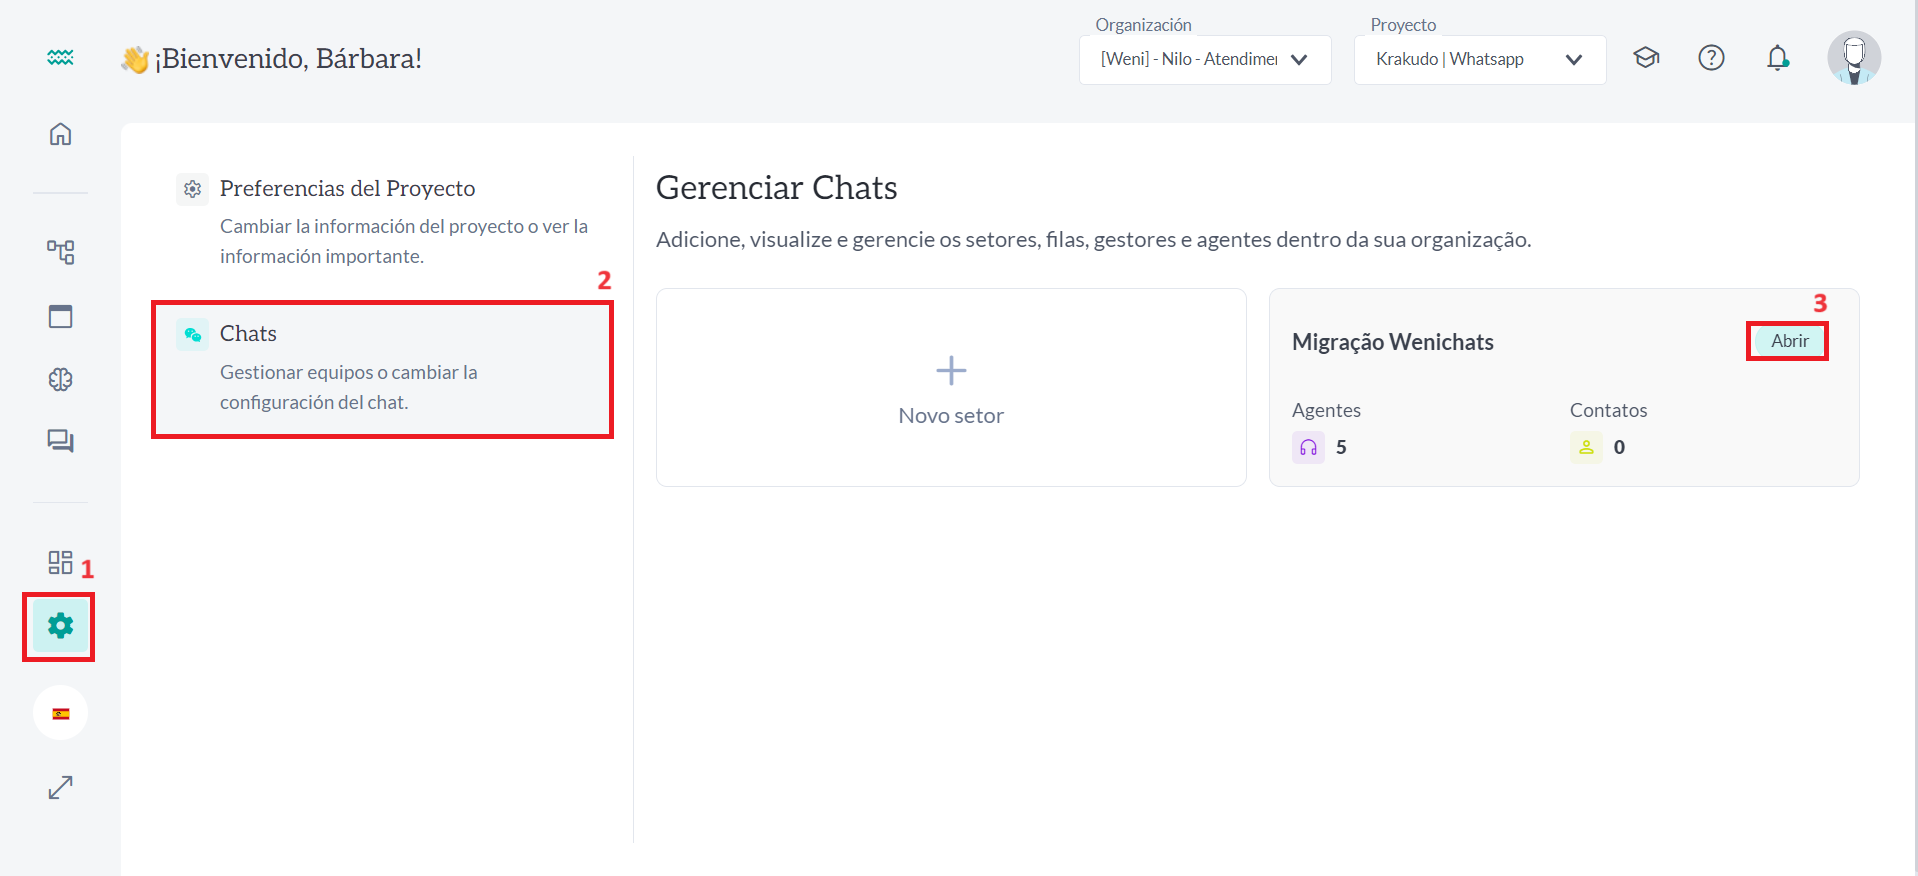This screenshot has height=876, width=1918.
Task: Open the Organización dropdown
Action: point(1205,60)
